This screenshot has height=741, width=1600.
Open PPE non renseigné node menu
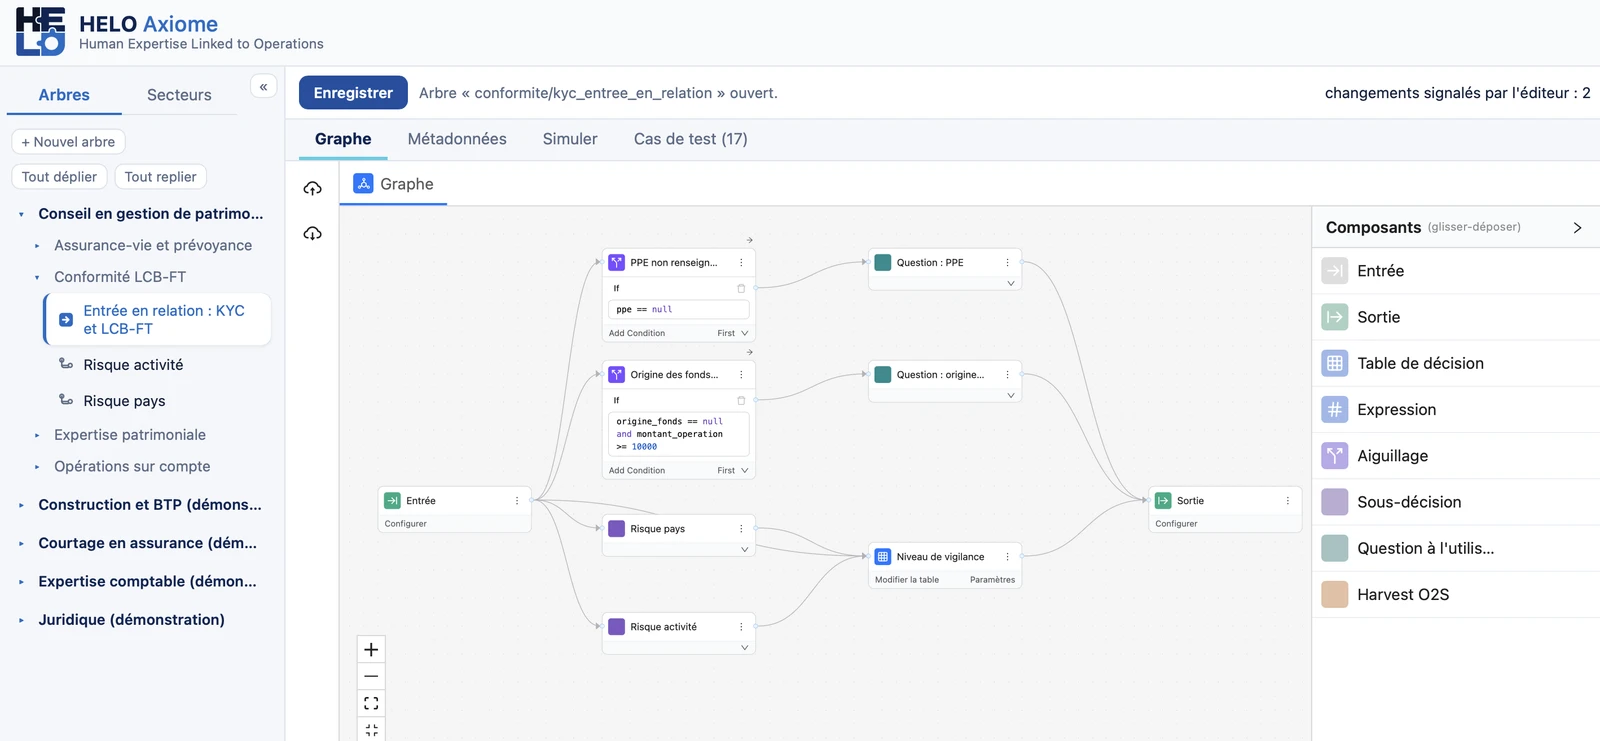(x=741, y=263)
